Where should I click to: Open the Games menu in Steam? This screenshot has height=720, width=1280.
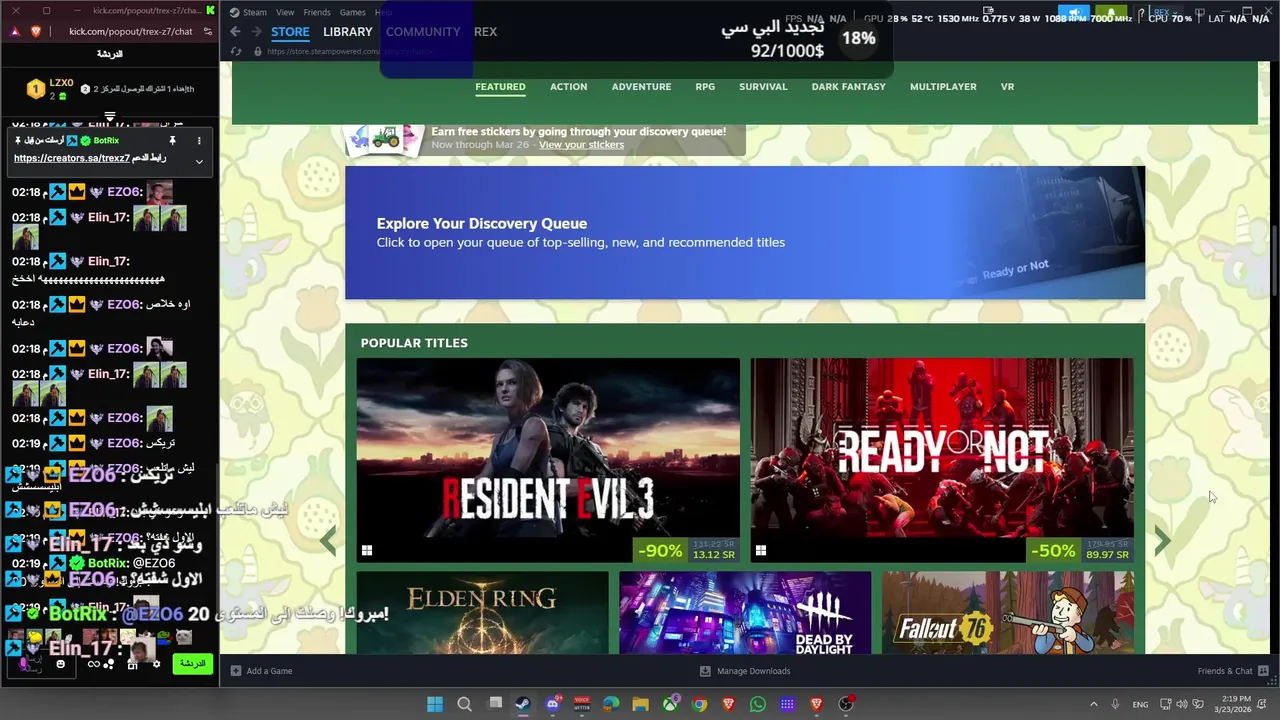tap(352, 12)
